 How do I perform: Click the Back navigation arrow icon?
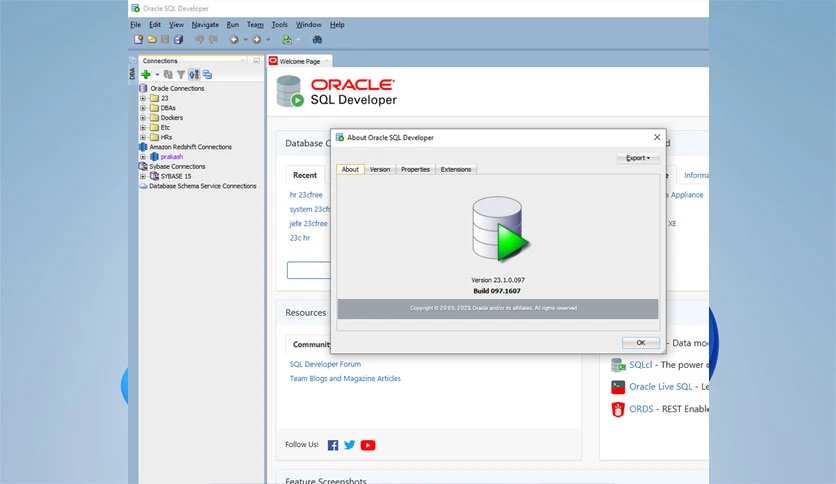tap(234, 39)
